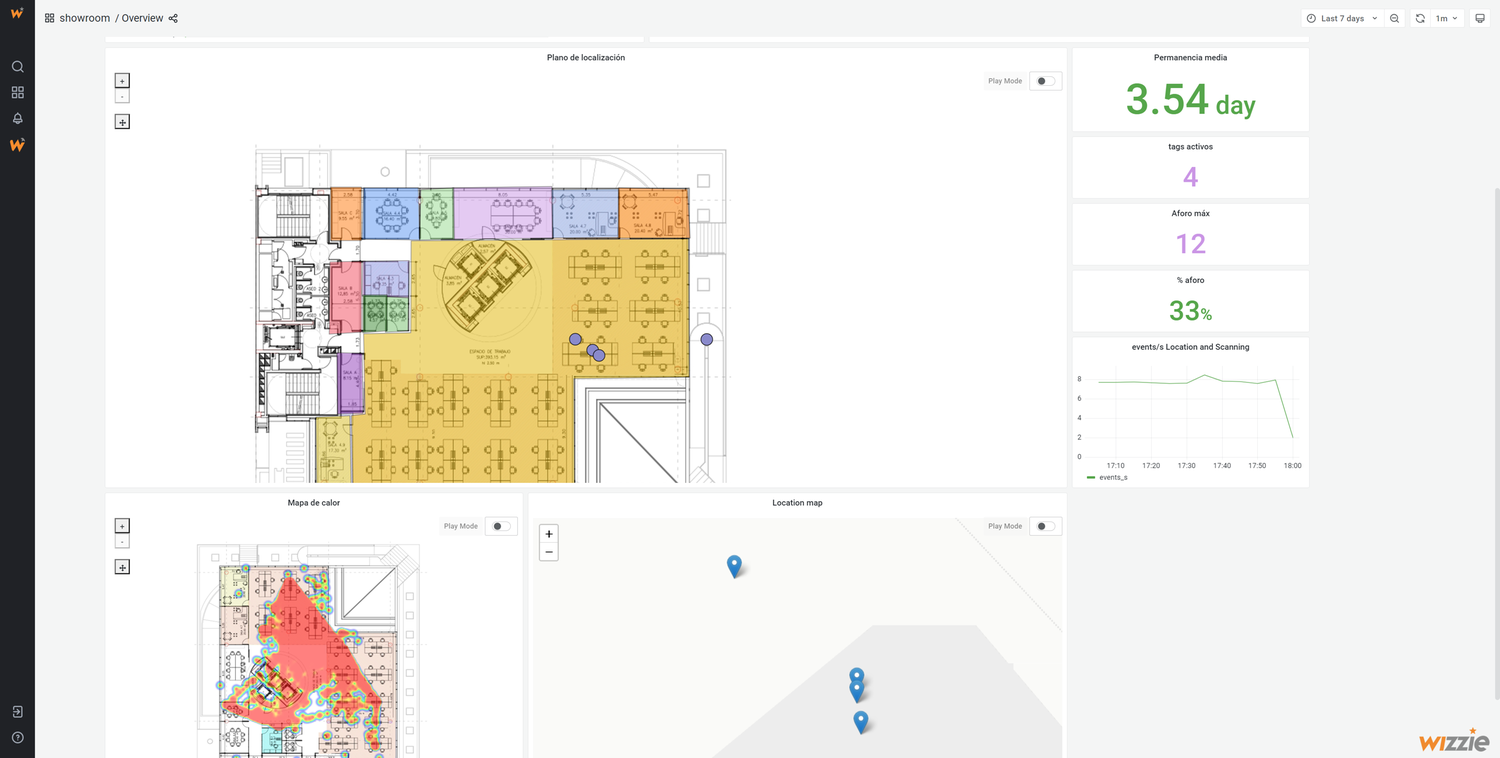This screenshot has width=1500, height=758.
Task: Open Alerting via the bell icon
Action: coord(16,118)
